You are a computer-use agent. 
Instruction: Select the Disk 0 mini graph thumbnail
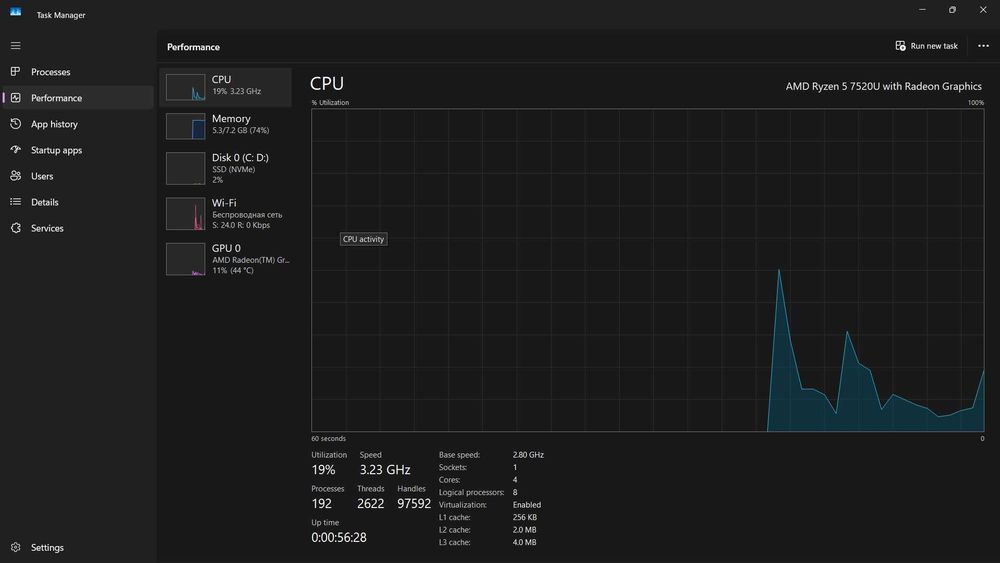click(x=186, y=168)
